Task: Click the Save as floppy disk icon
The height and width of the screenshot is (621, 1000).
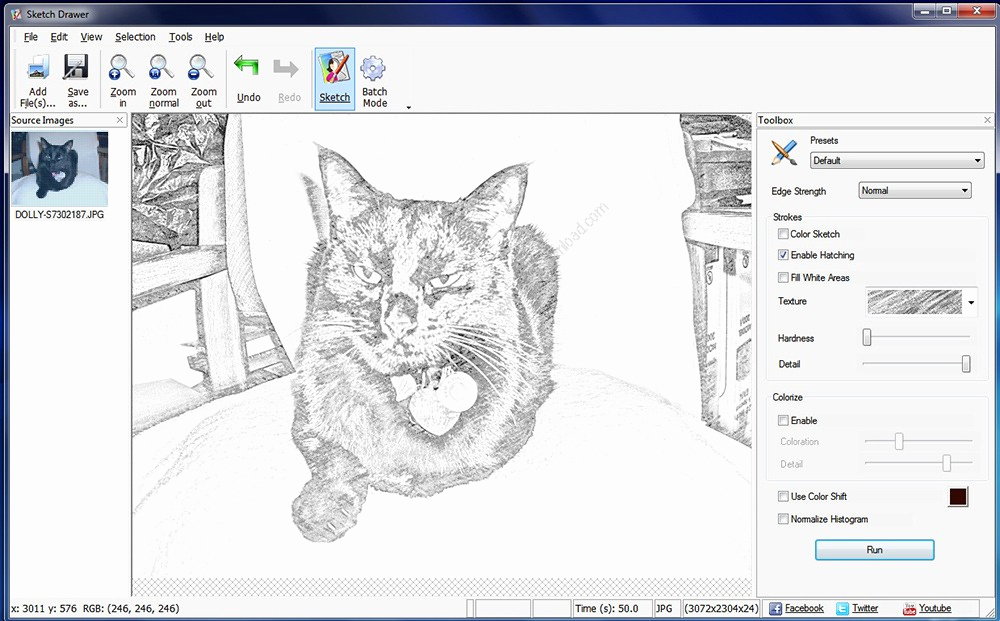Action: [77, 69]
